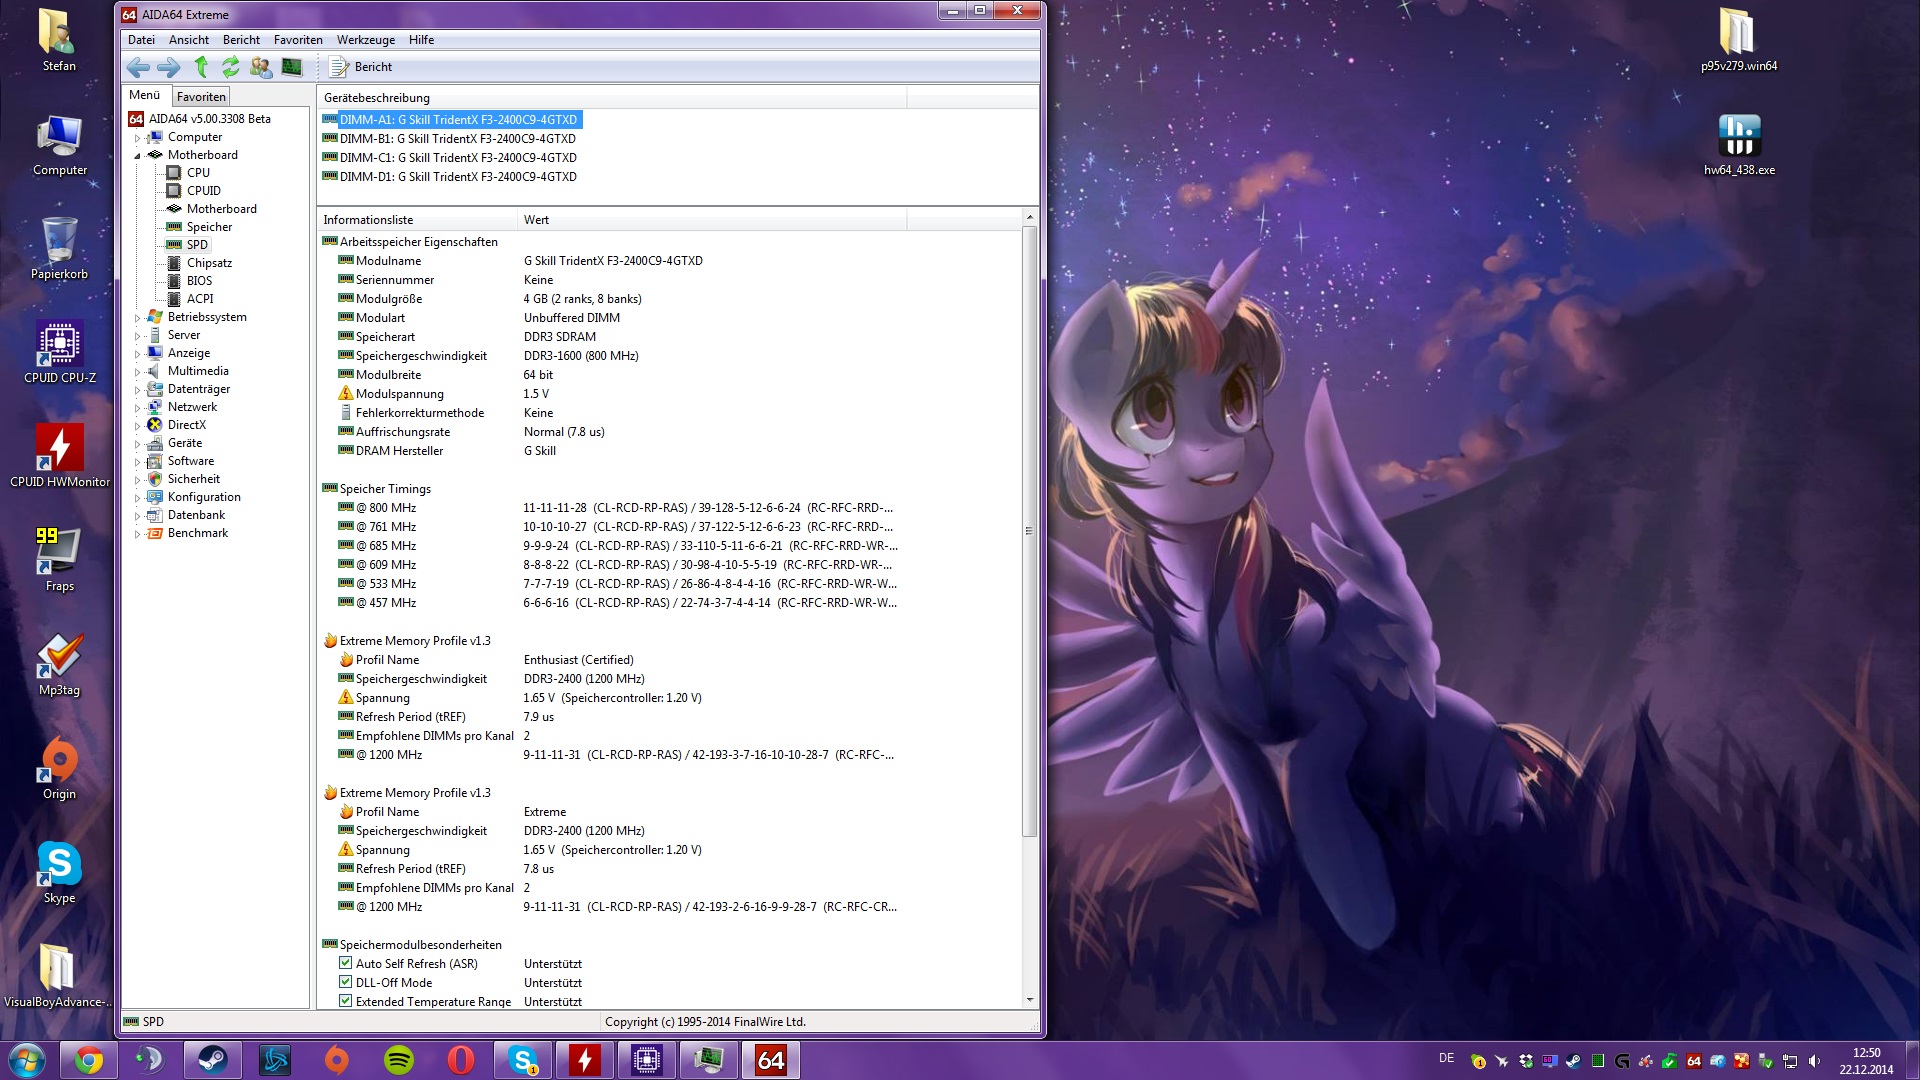The width and height of the screenshot is (1920, 1080).
Task: Open the Werkzeuge menu
Action: pyautogui.click(x=365, y=40)
